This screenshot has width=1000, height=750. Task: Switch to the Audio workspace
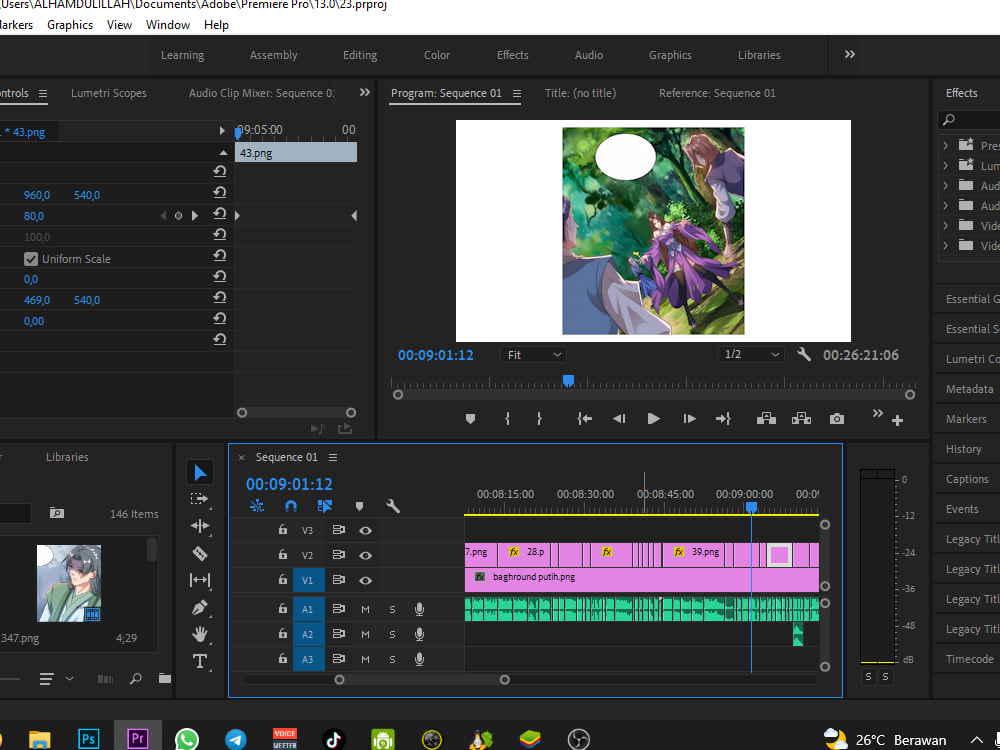click(x=589, y=55)
